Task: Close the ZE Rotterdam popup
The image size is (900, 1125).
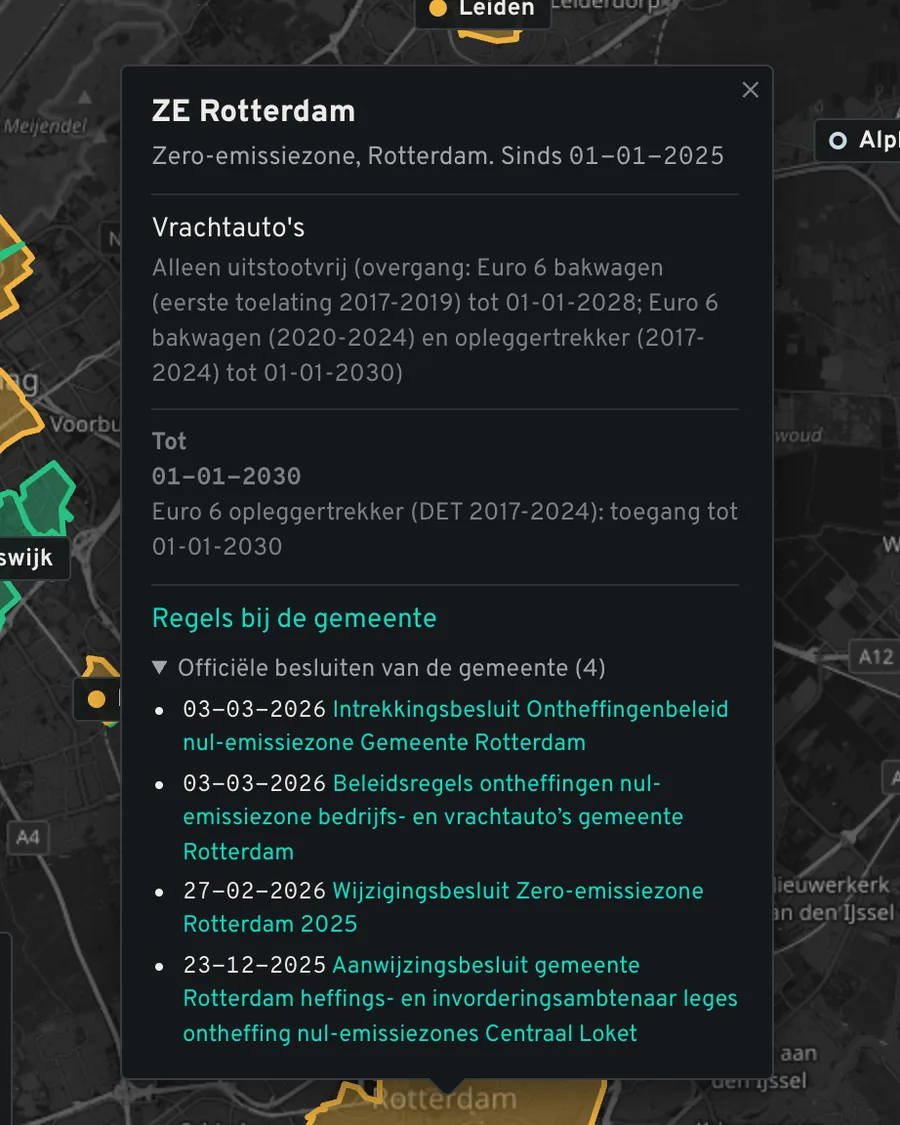Action: coord(750,90)
